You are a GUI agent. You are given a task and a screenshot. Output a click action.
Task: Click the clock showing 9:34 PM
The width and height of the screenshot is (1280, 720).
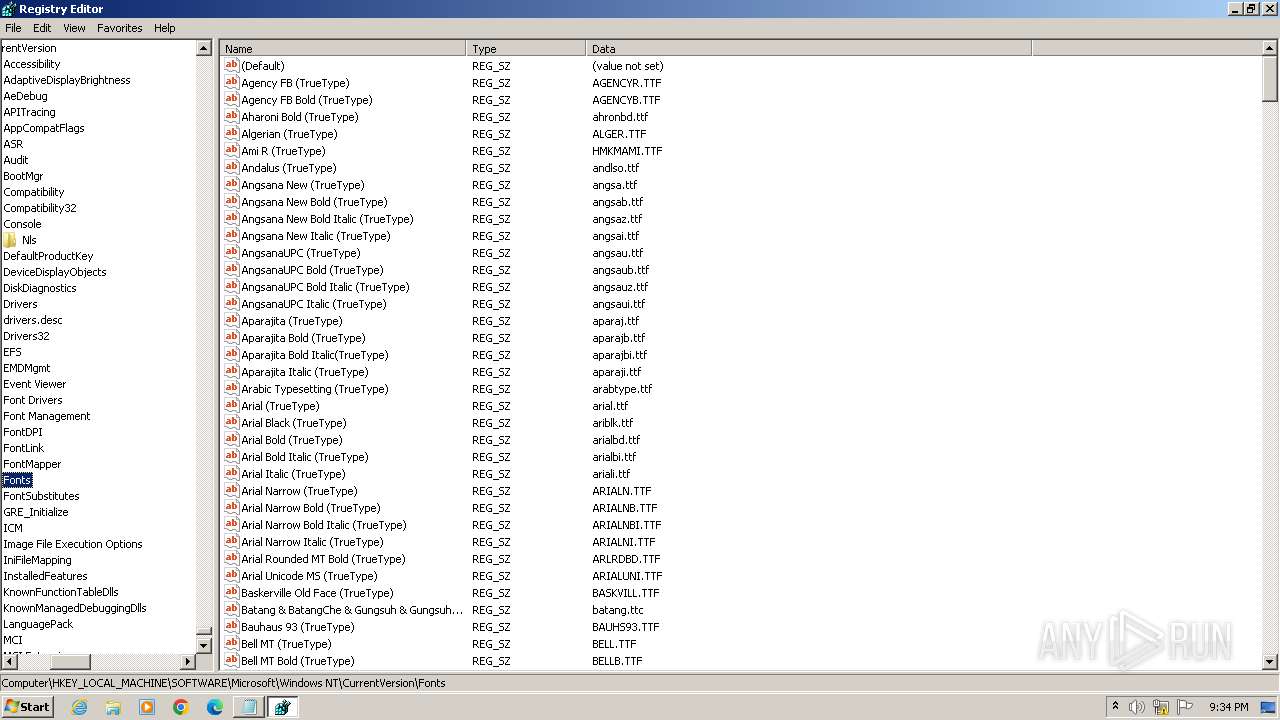click(1228, 707)
